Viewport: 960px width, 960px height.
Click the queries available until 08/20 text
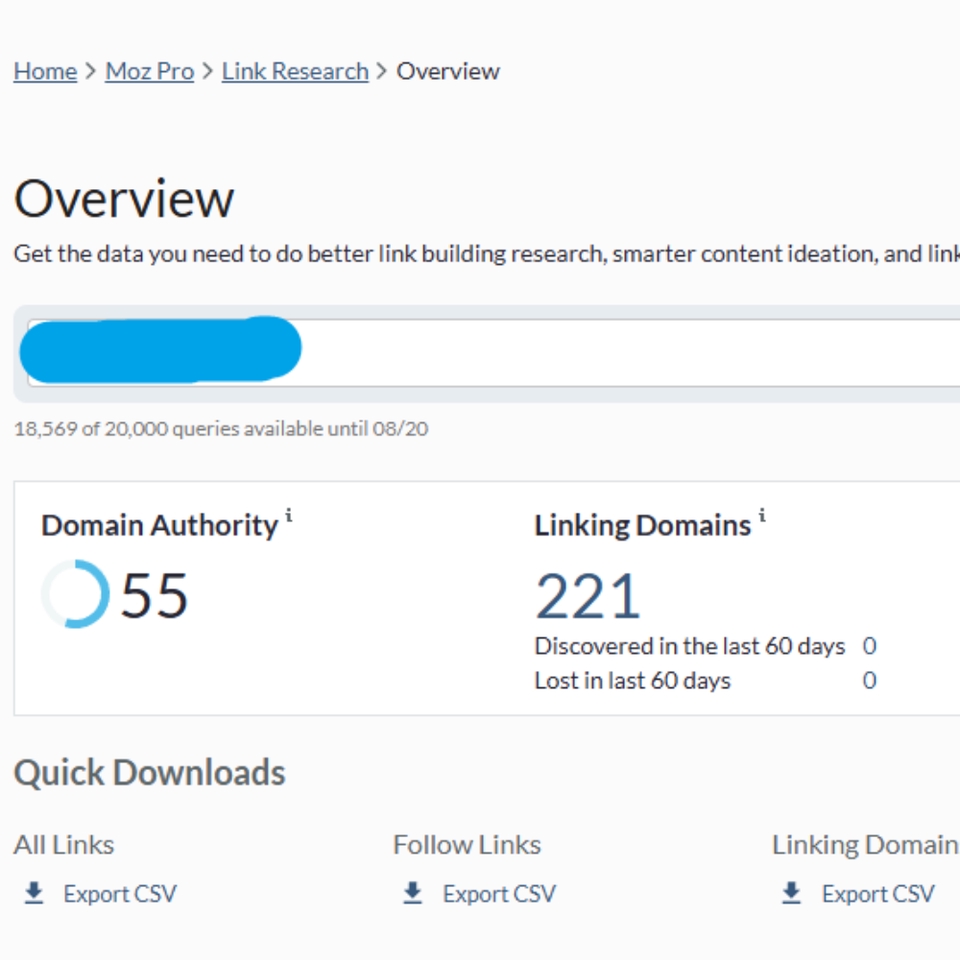pyautogui.click(x=222, y=427)
